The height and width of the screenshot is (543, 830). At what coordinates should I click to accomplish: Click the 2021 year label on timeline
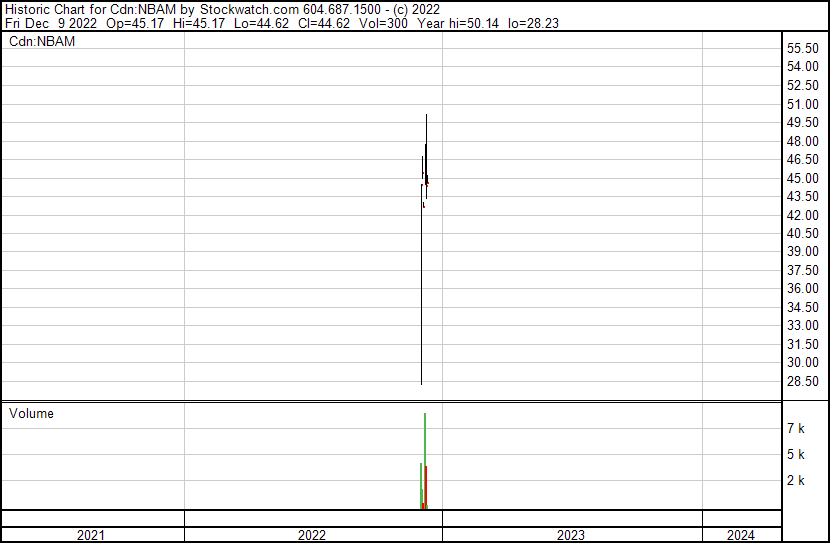tap(91, 535)
